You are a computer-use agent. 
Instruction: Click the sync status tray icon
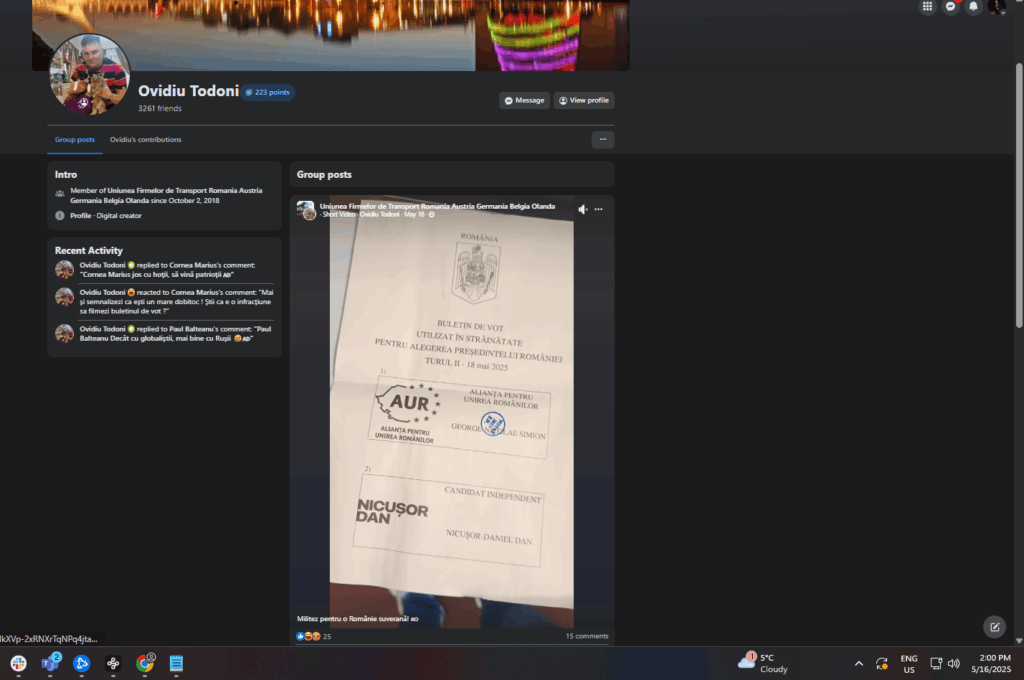882,664
